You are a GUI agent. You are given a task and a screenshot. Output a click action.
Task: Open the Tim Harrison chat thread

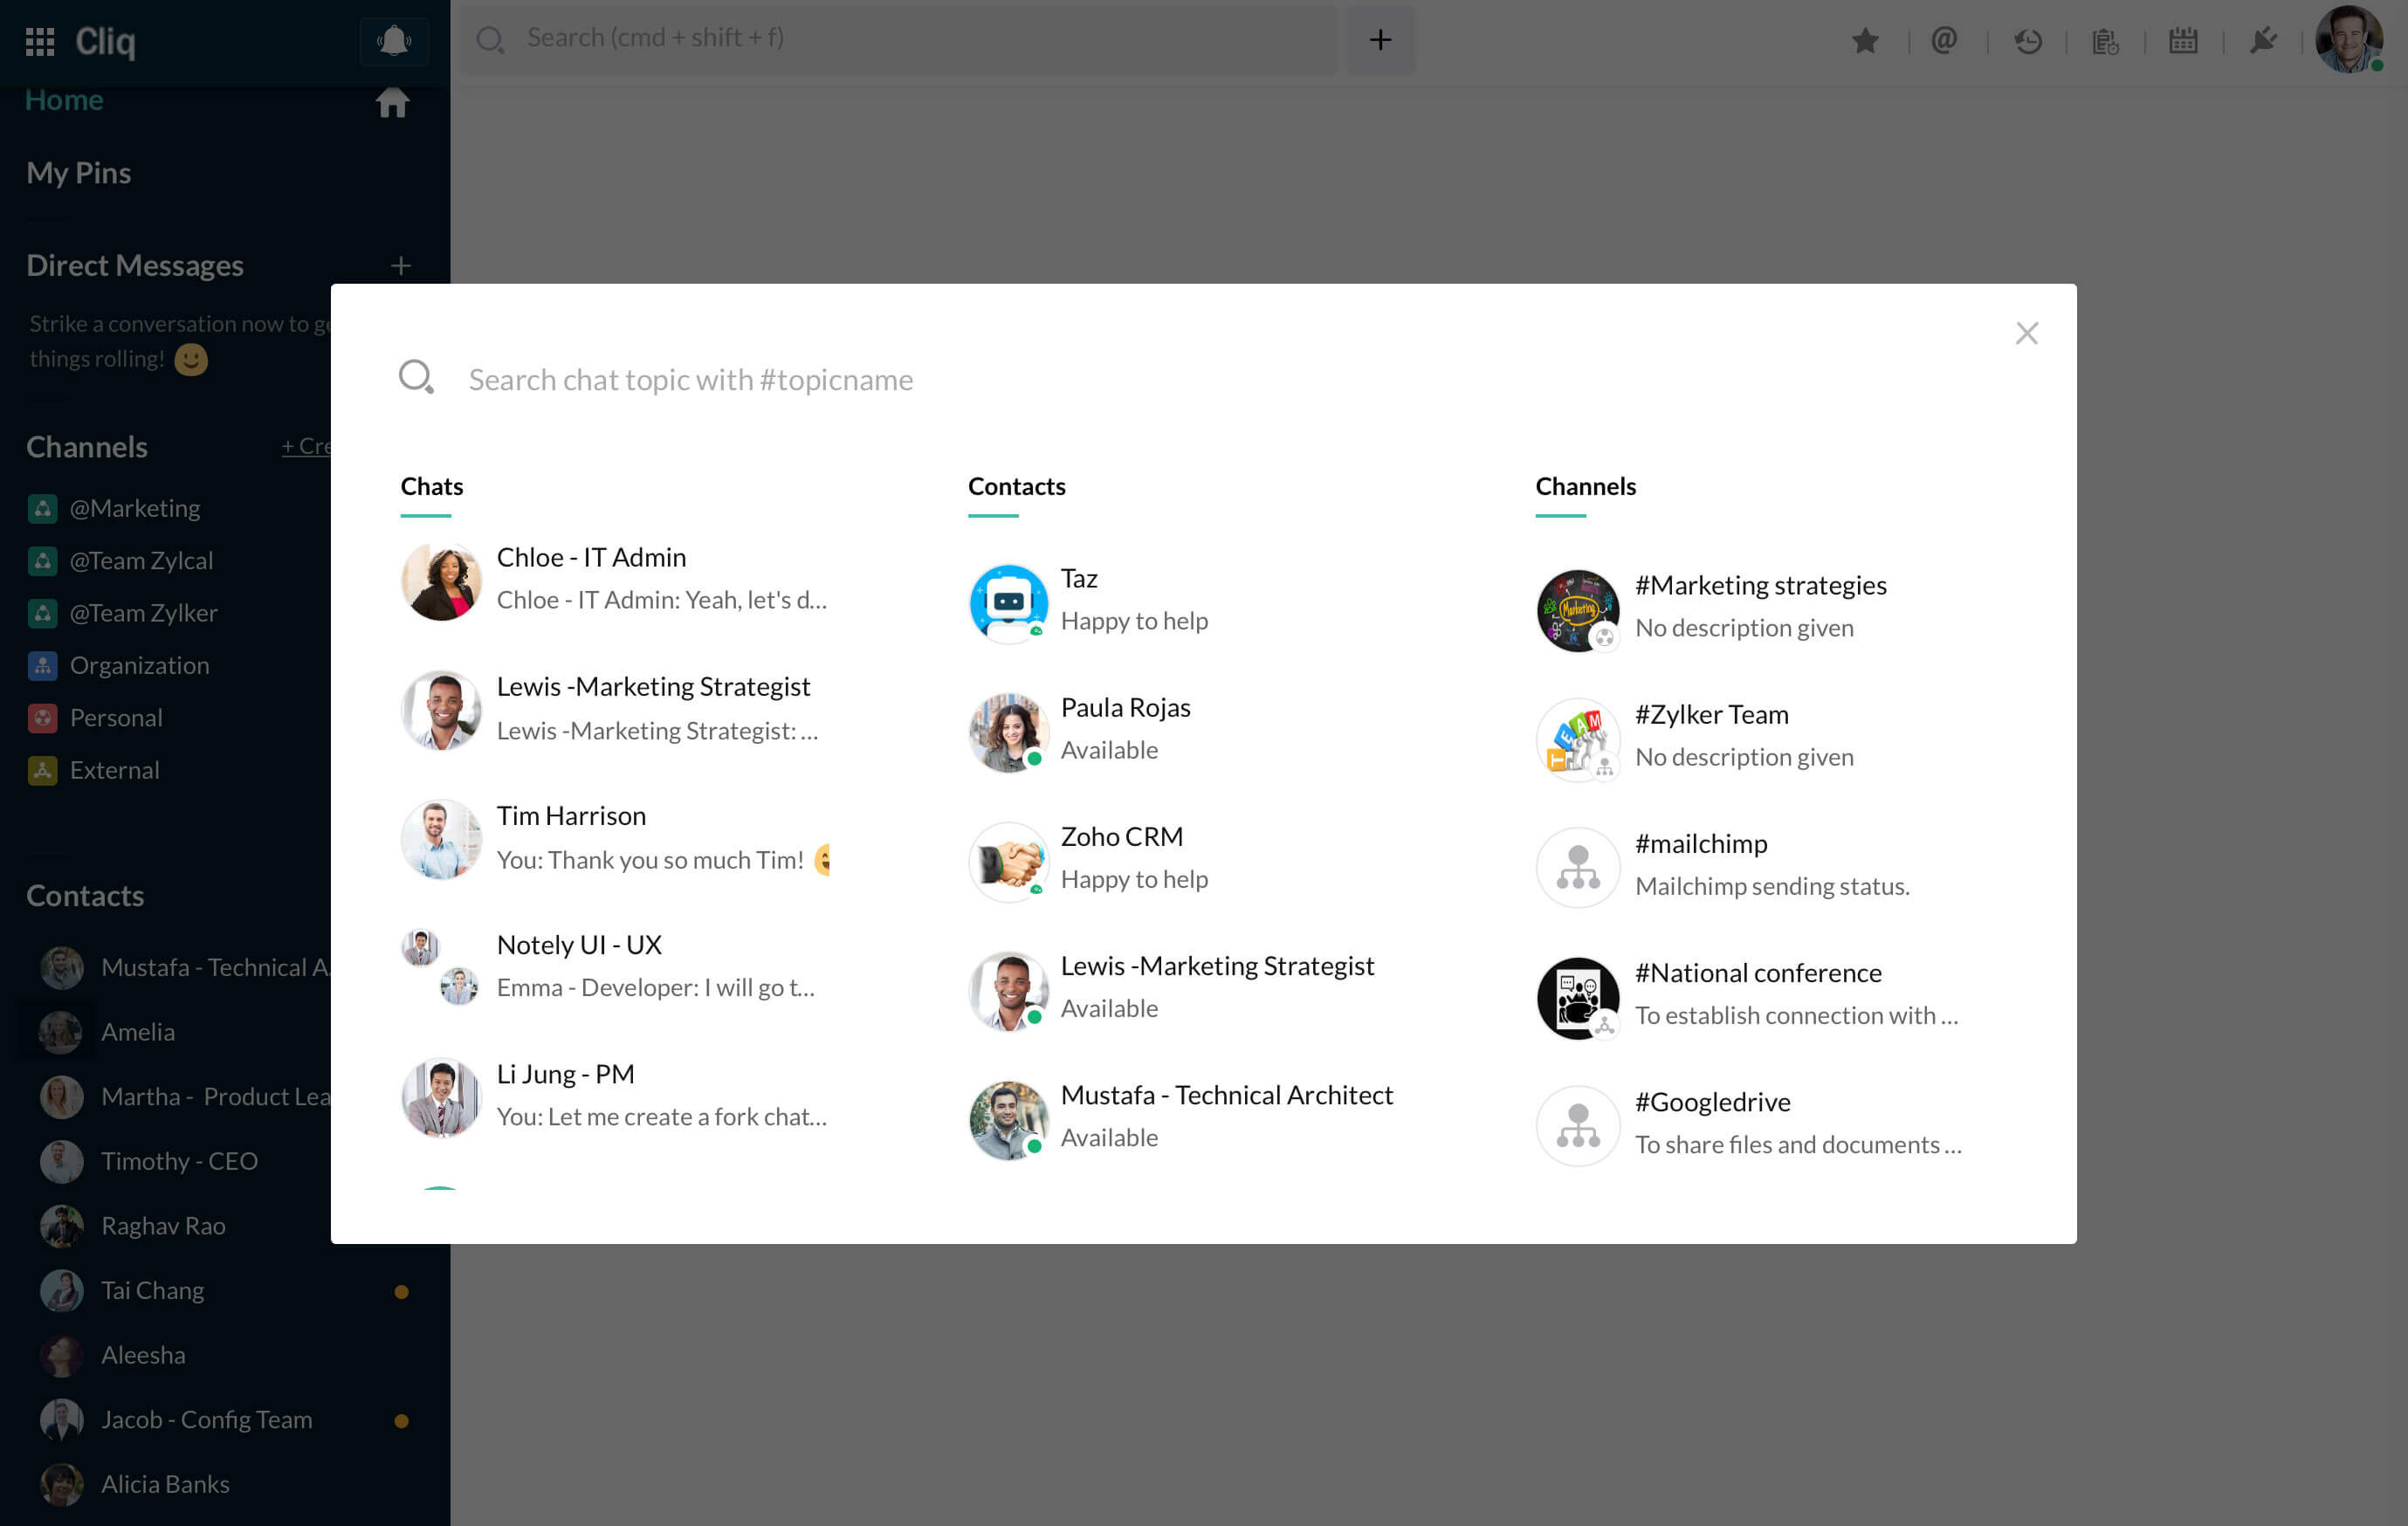click(615, 837)
